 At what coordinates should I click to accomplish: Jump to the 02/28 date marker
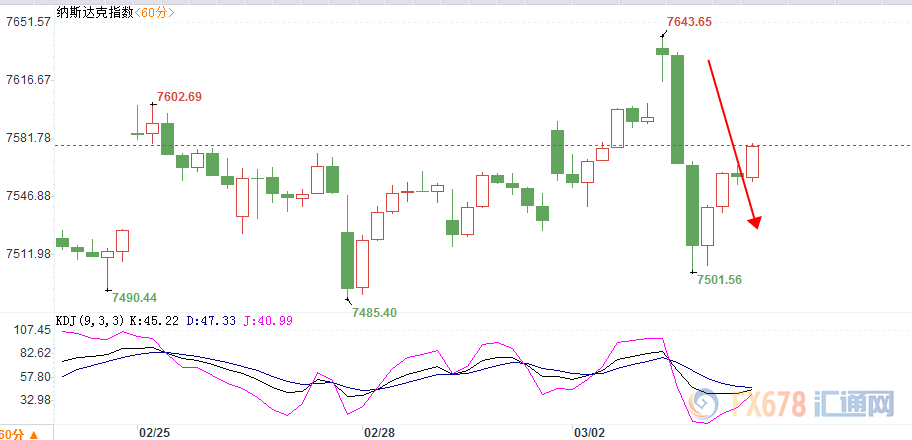378,433
